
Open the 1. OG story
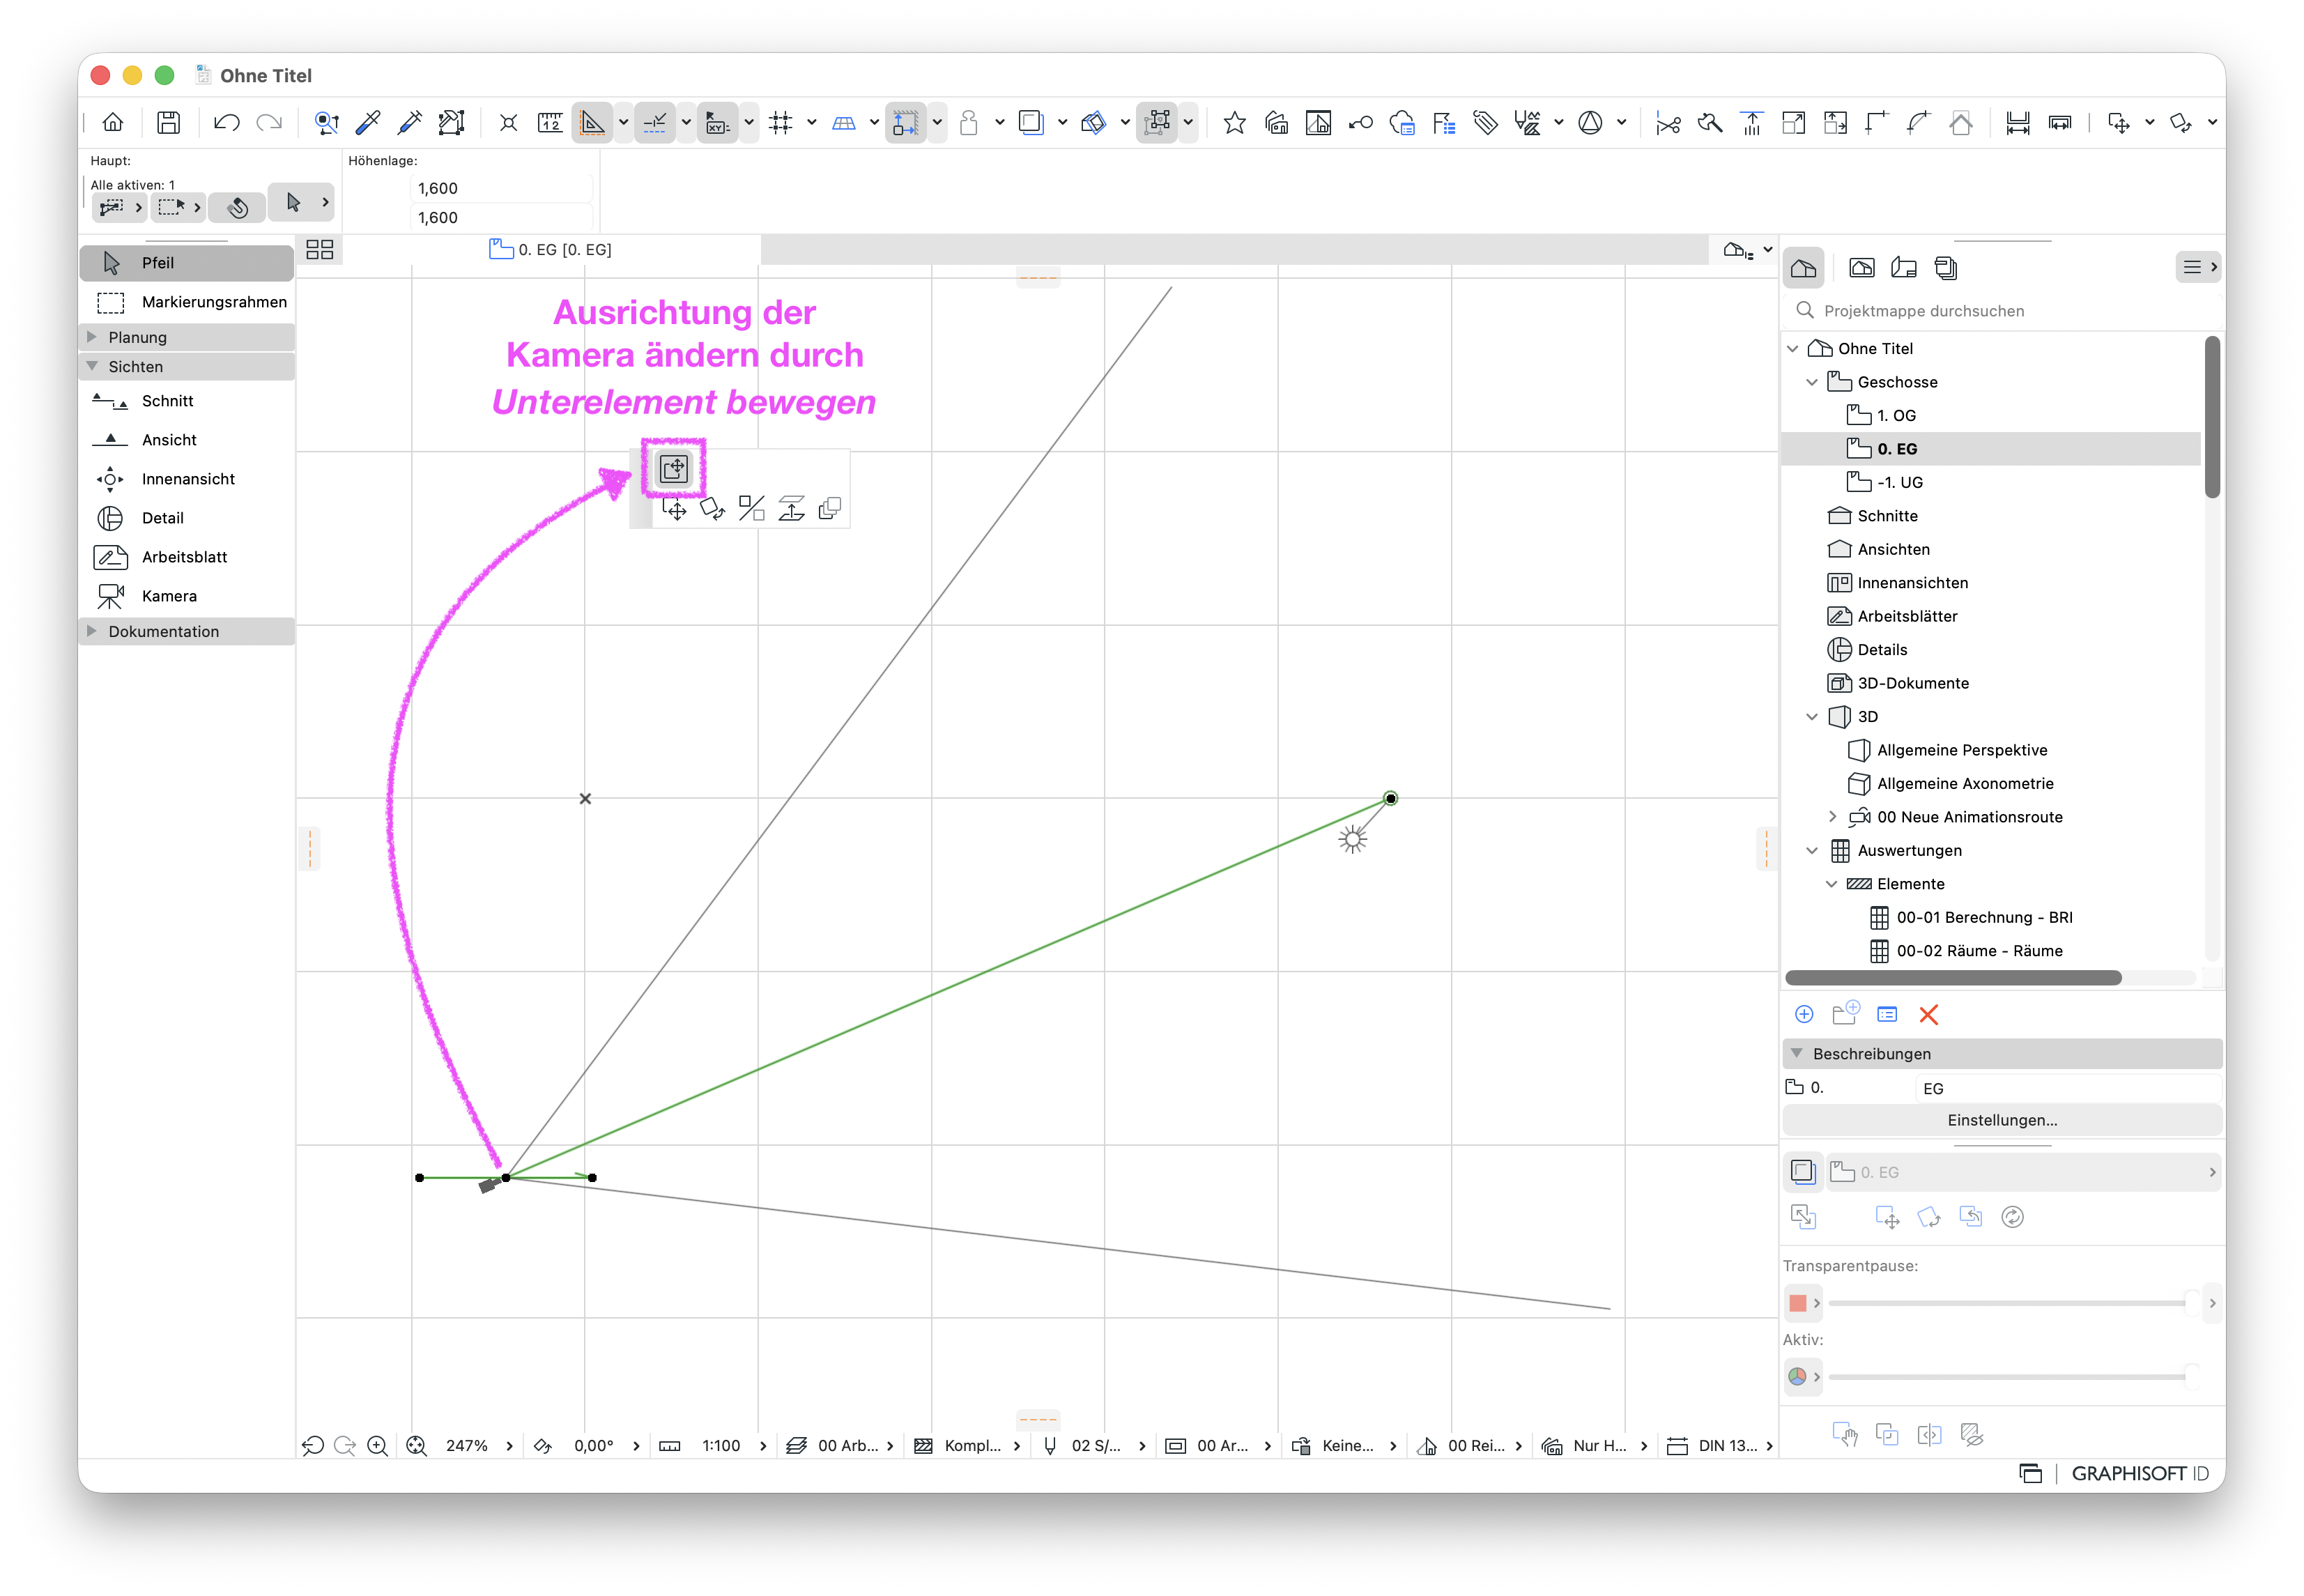point(1896,415)
